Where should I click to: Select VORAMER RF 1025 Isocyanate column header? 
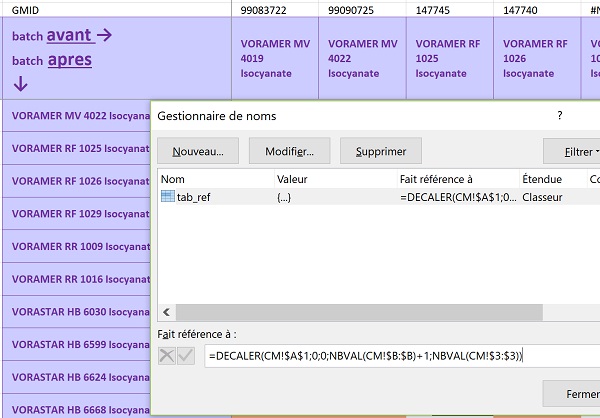tap(450, 58)
